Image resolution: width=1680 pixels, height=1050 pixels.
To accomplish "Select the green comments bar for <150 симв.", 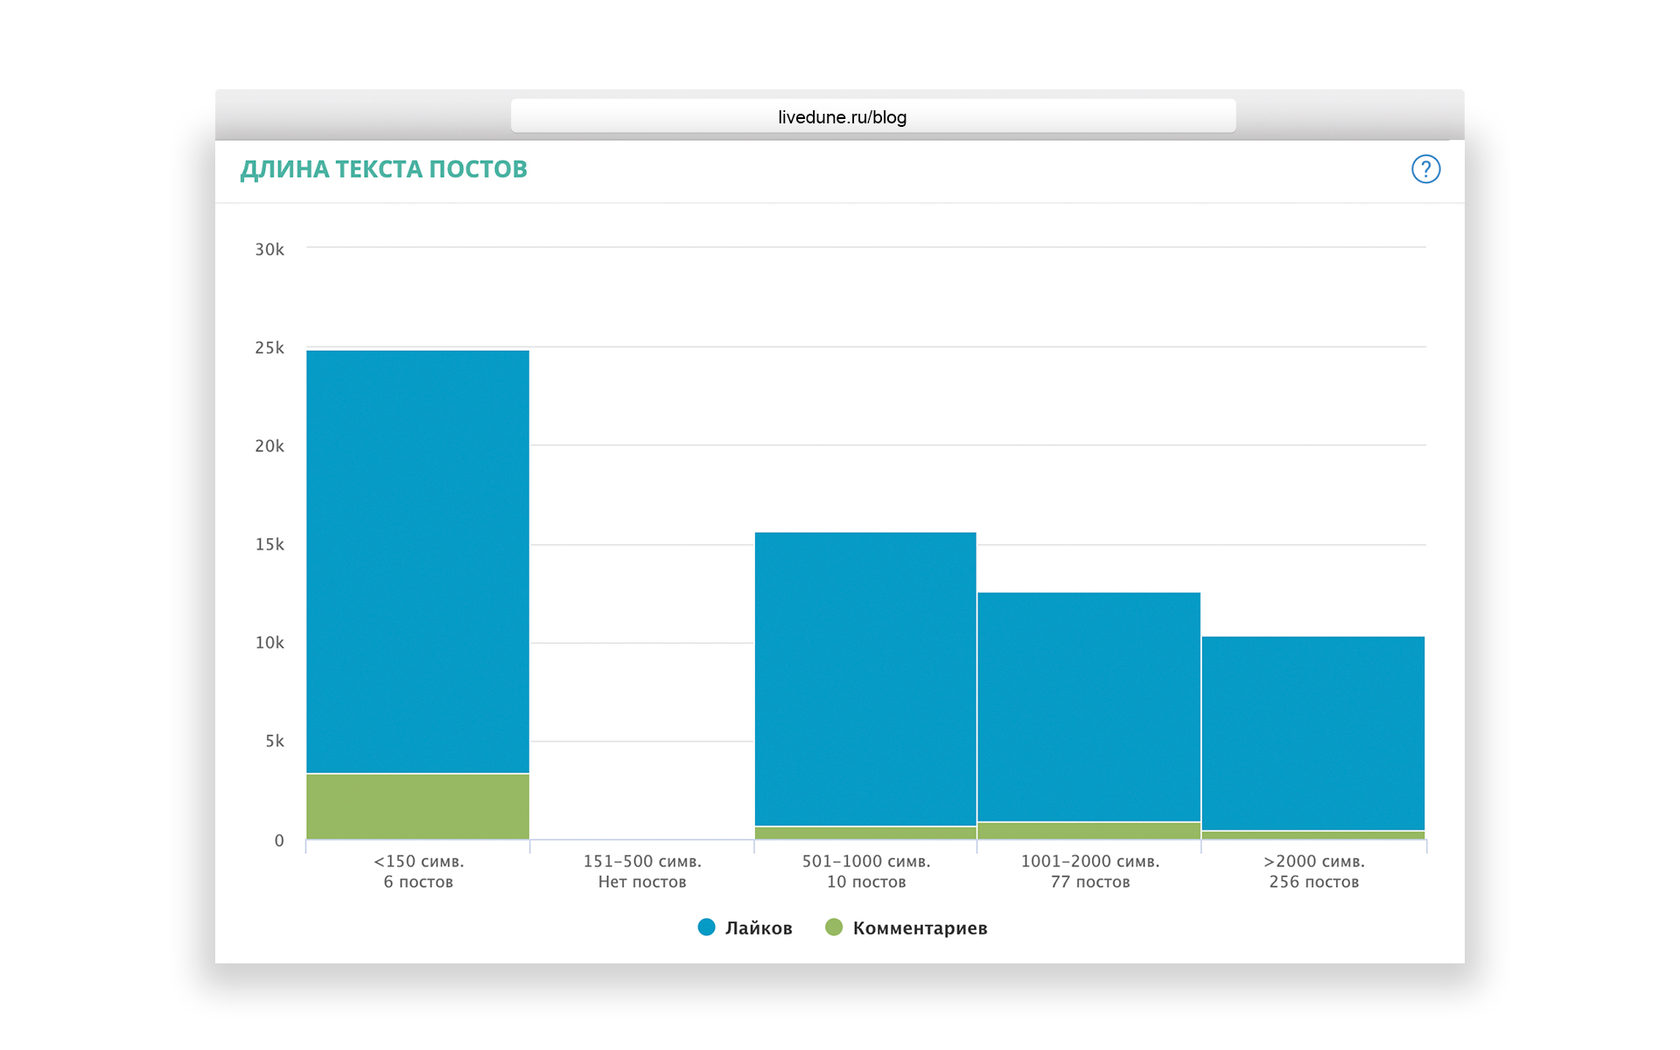I will [418, 807].
